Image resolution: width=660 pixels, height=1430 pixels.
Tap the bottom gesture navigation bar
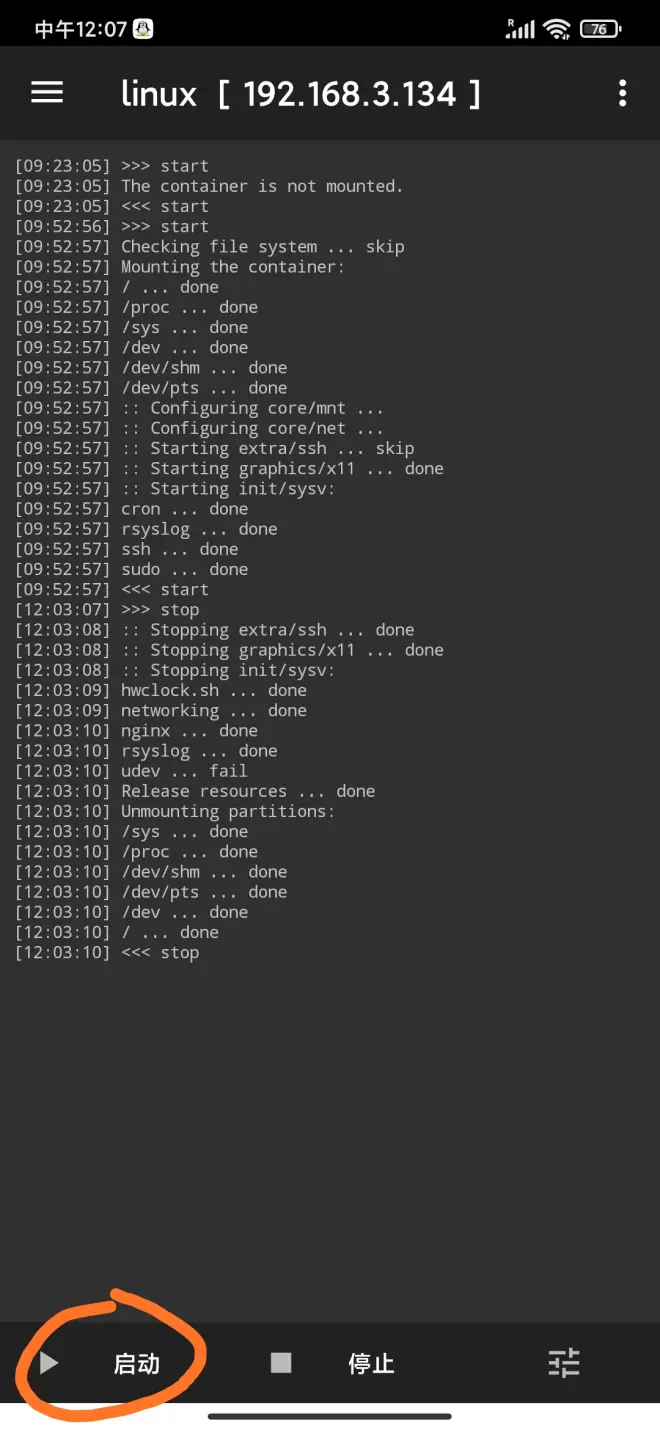click(330, 1416)
